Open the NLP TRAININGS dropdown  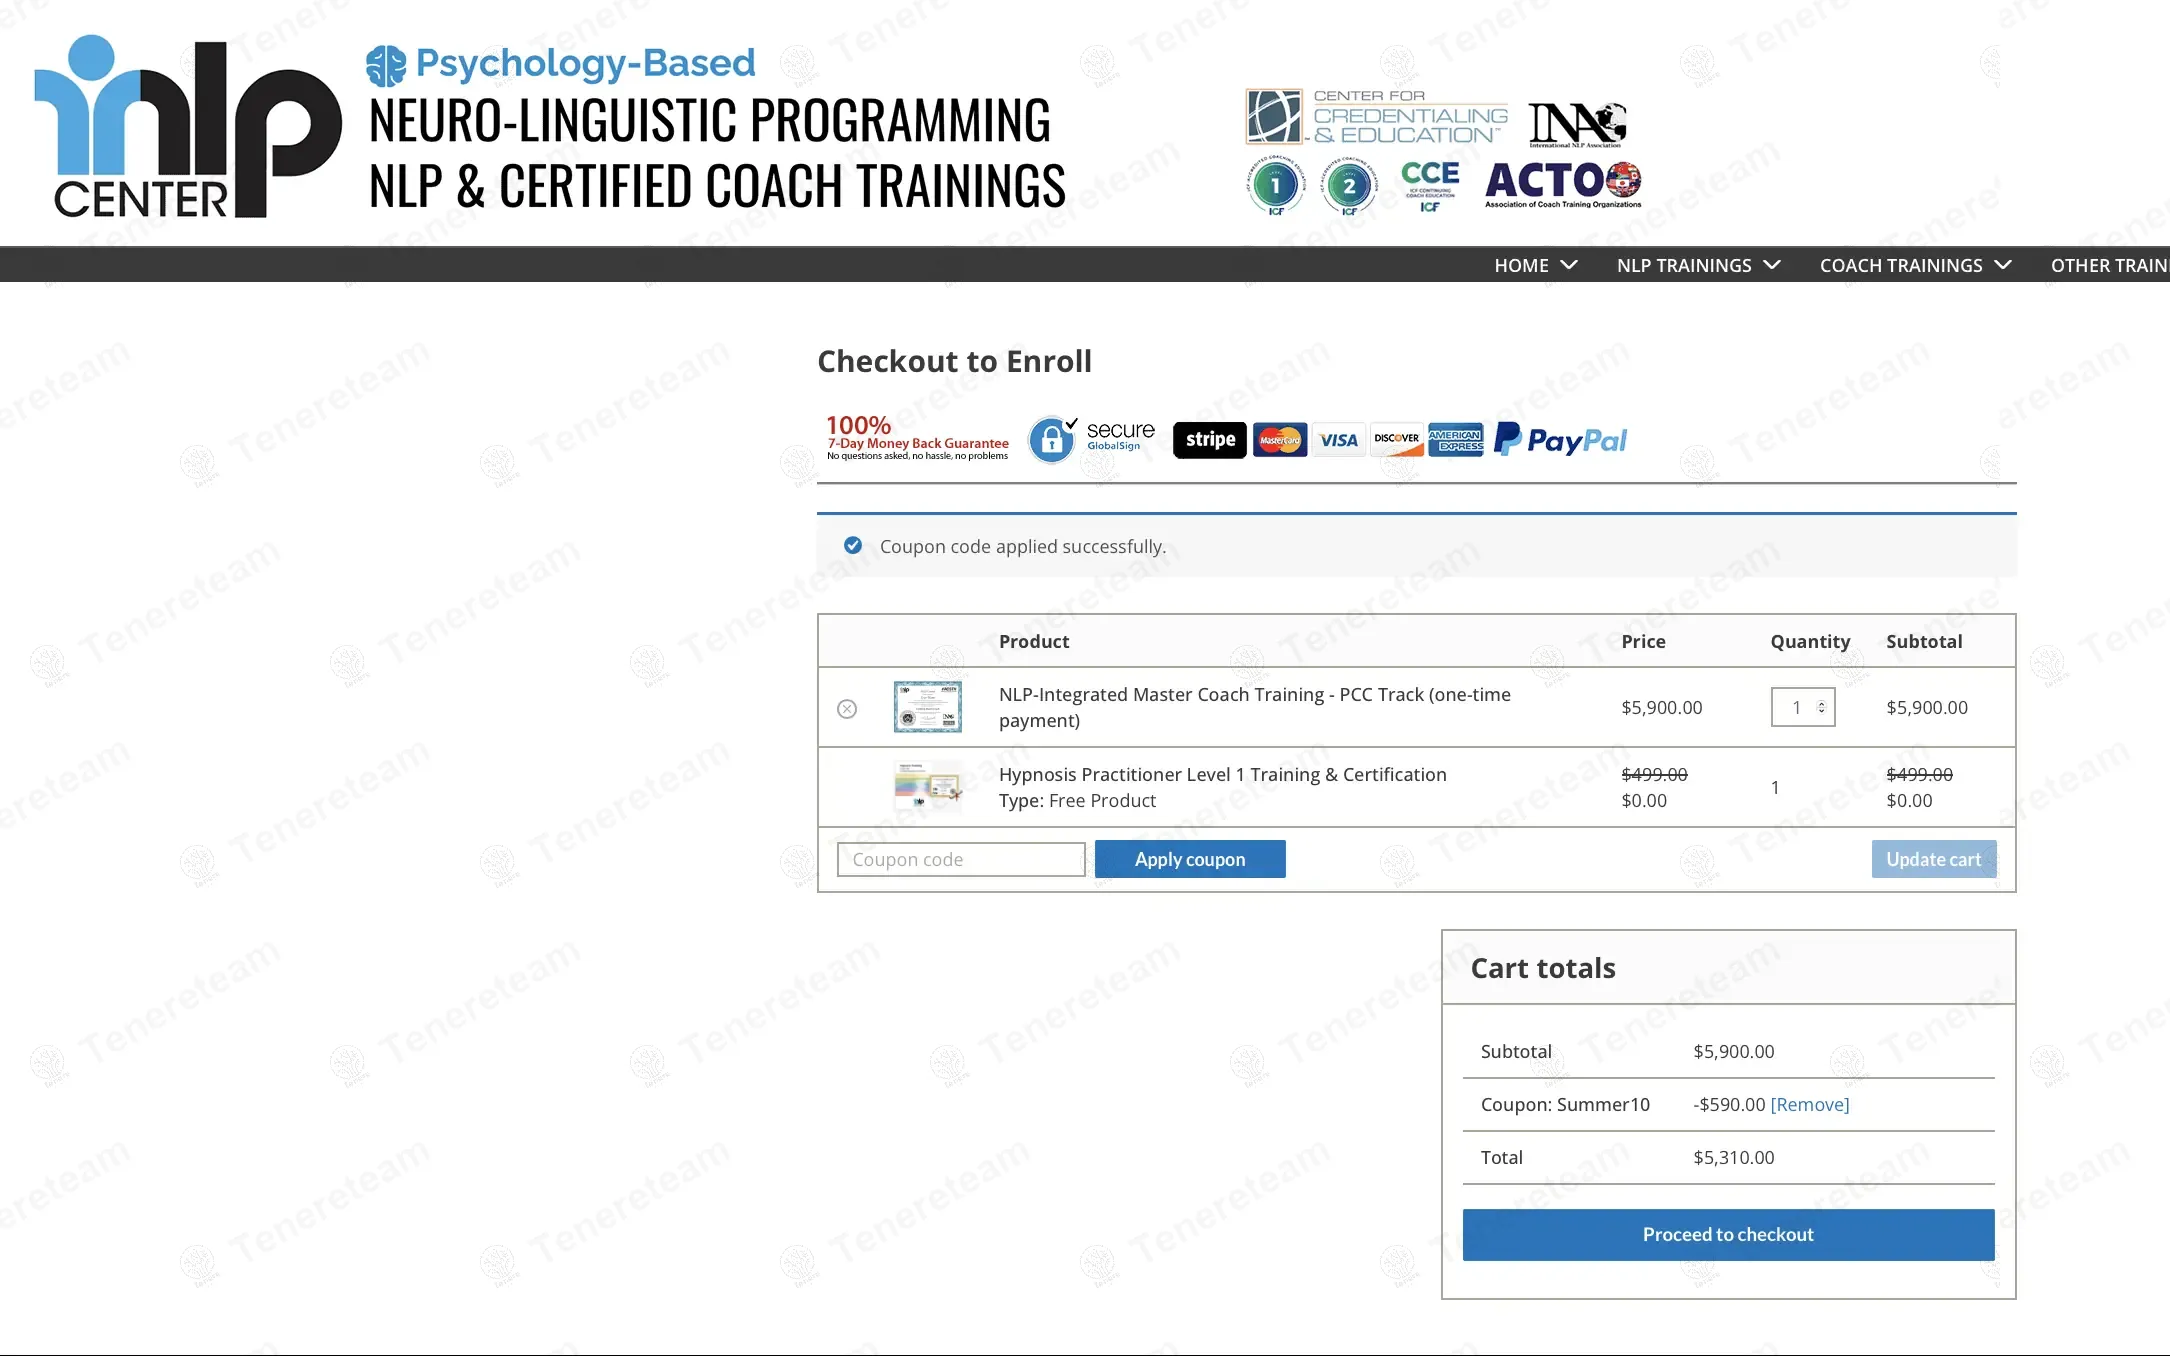[x=1698, y=265]
